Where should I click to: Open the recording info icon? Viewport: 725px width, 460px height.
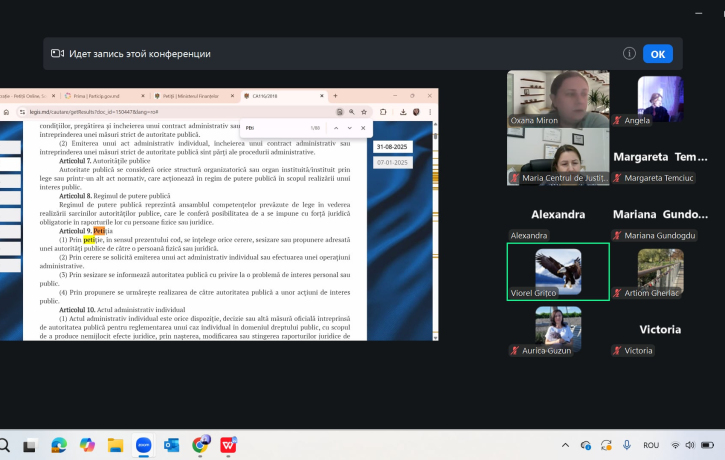629,54
